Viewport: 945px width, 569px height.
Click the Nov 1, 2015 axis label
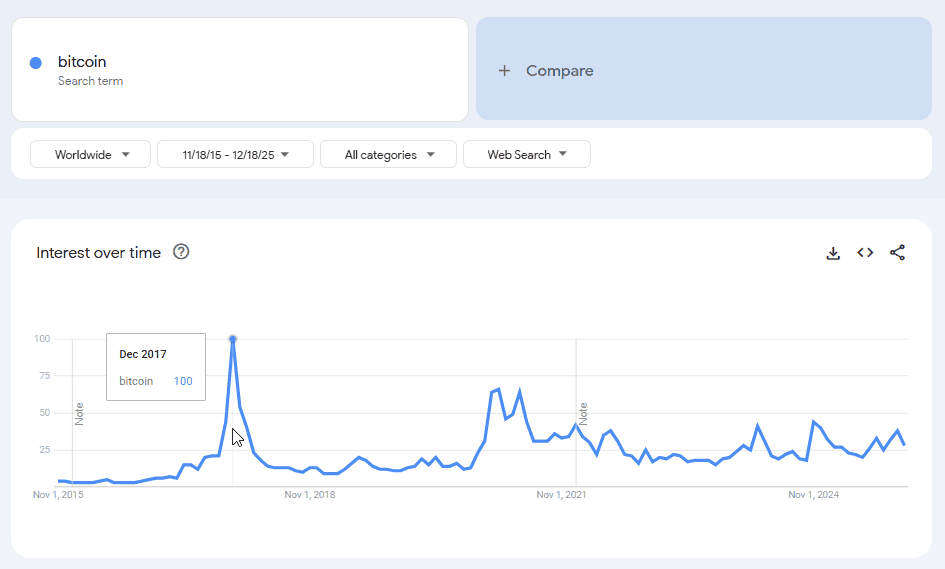[x=58, y=495]
